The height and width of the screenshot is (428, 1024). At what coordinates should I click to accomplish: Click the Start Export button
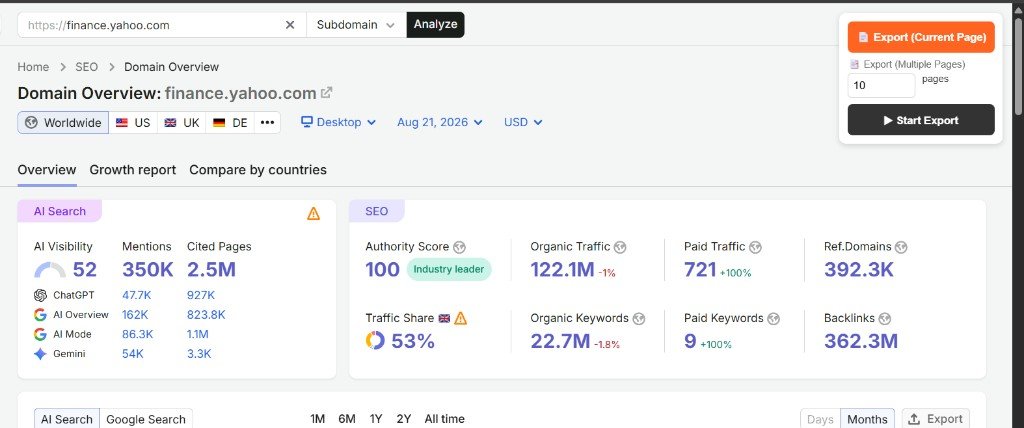tap(921, 120)
